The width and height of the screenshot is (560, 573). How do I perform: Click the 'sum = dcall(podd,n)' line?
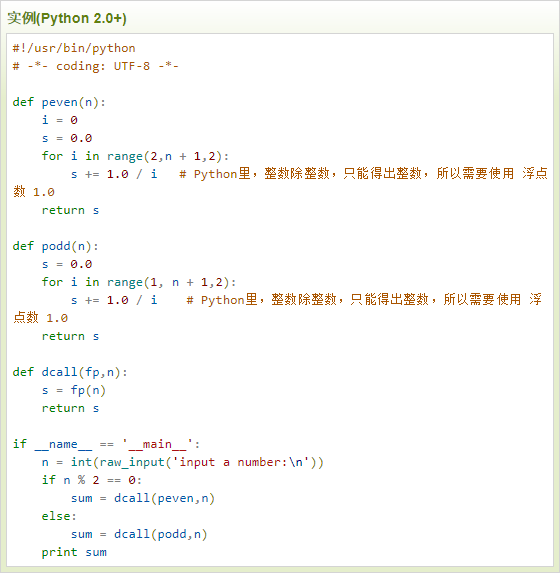[x=139, y=534]
